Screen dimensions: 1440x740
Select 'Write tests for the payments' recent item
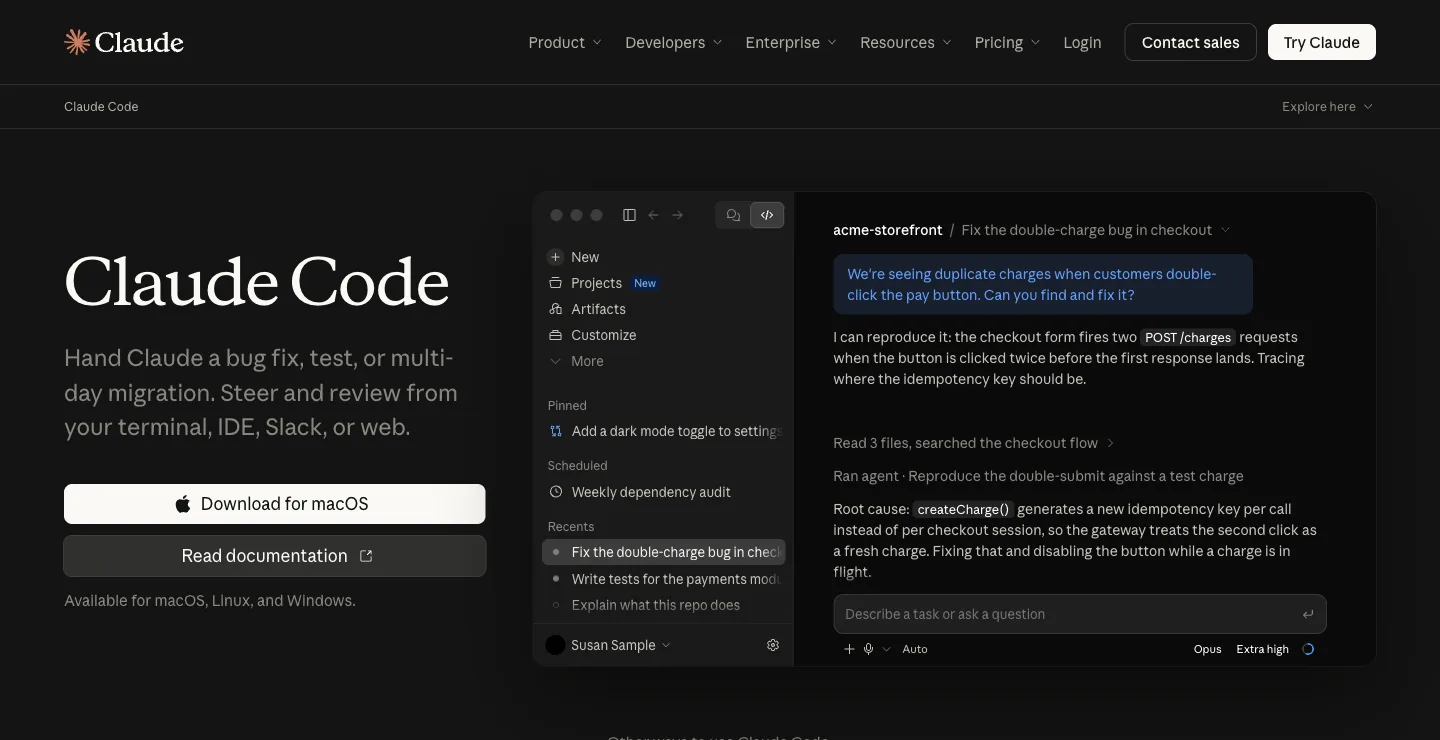[x=664, y=579]
